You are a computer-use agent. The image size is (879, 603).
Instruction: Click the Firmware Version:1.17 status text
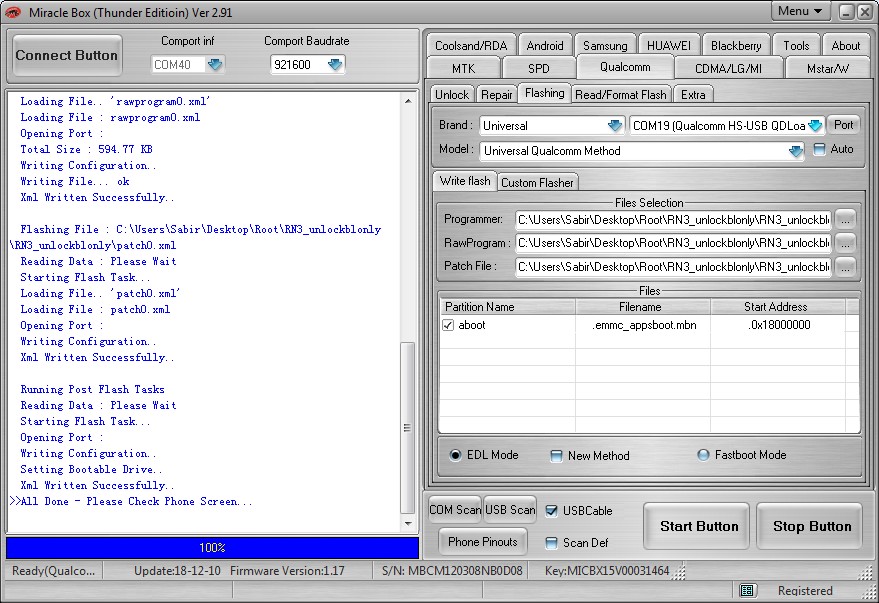(x=287, y=571)
